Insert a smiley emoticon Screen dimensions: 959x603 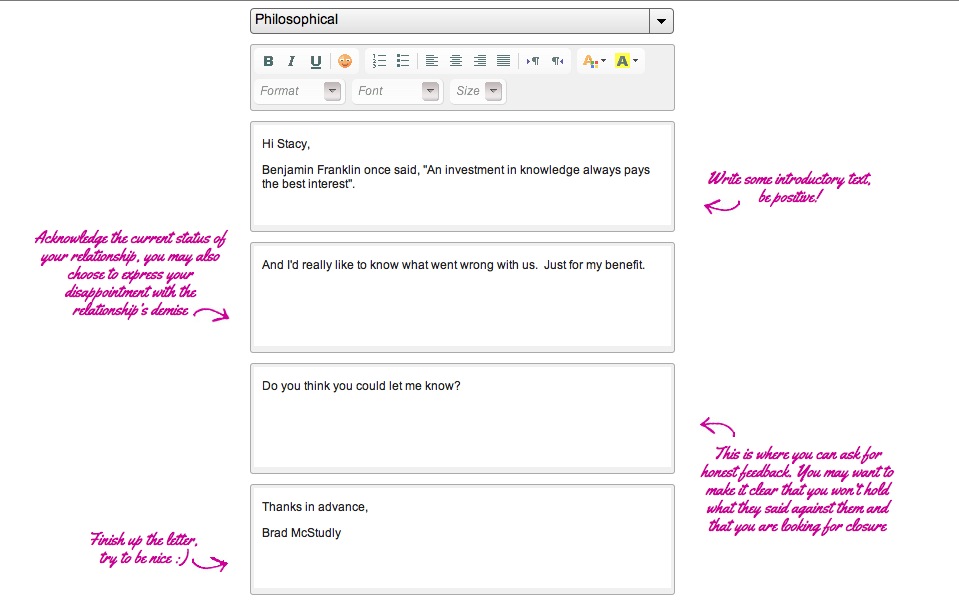(x=345, y=61)
